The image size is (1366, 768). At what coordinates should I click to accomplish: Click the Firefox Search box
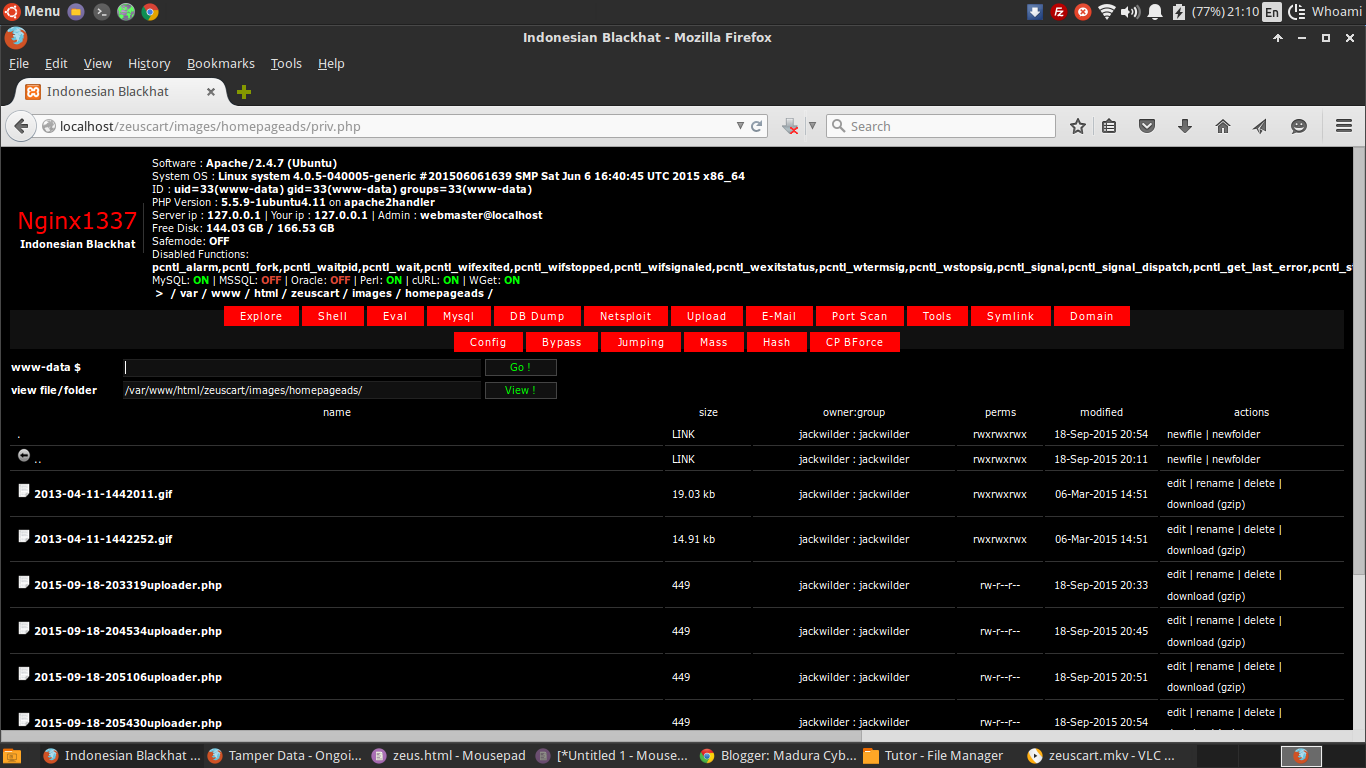[940, 126]
